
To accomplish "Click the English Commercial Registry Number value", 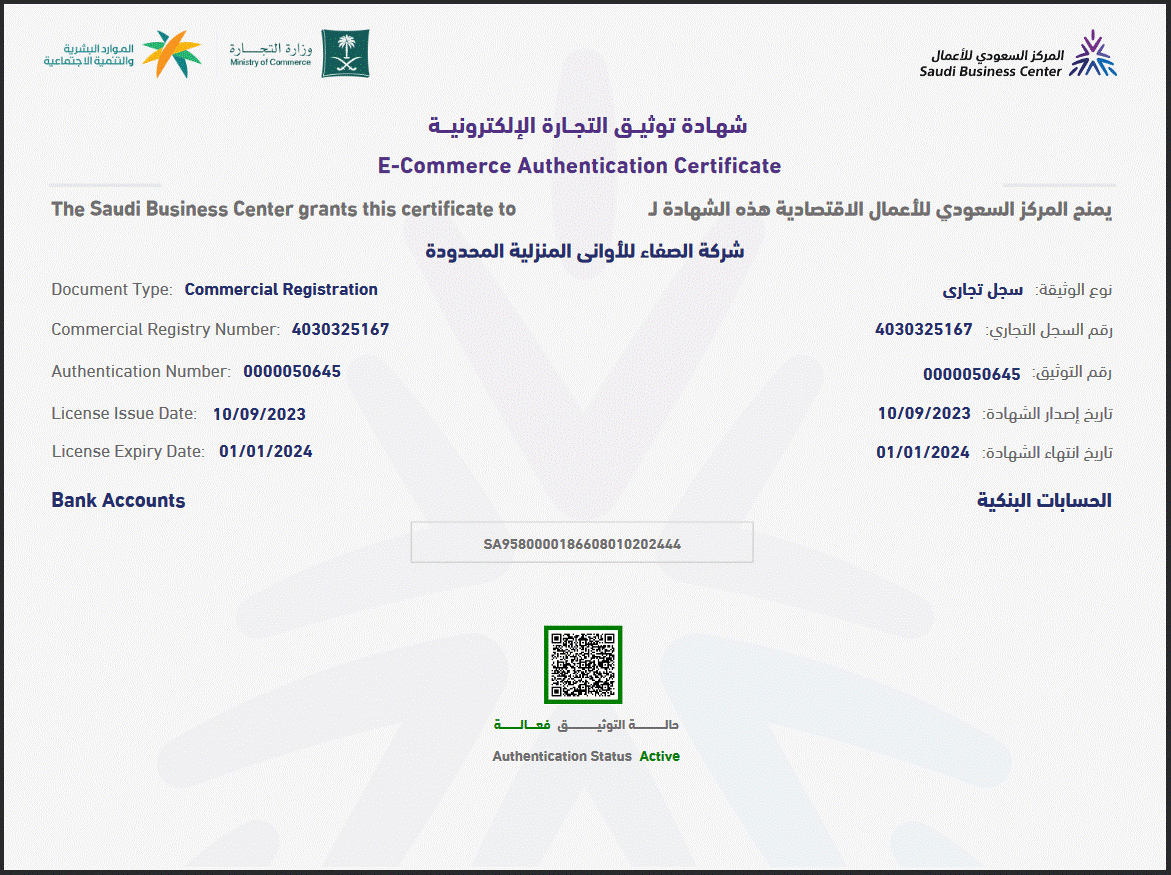I will click(x=340, y=330).
